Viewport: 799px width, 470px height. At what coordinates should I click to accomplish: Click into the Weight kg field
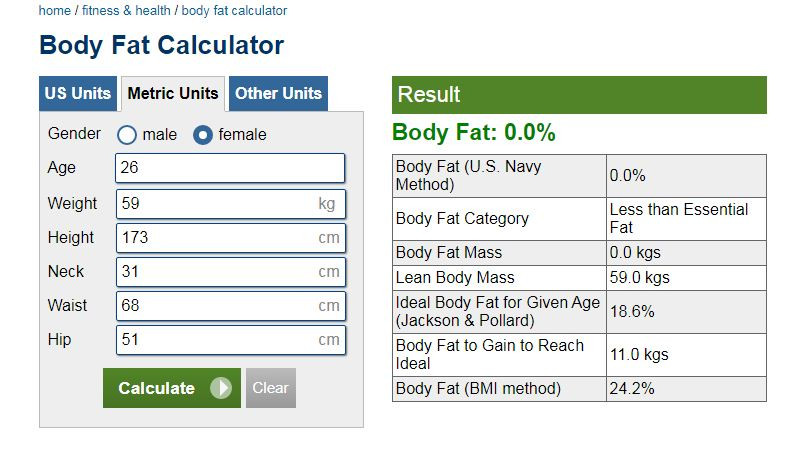point(215,204)
